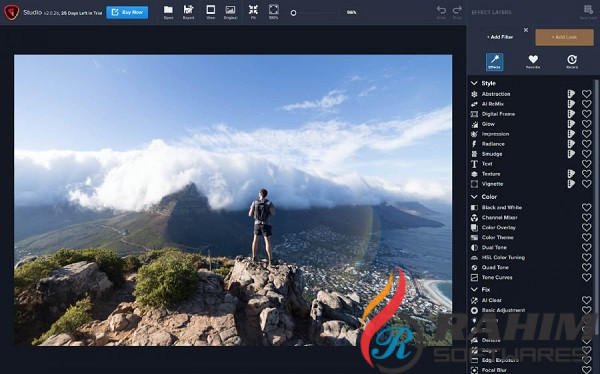Select the Text effect icon
The width and height of the screenshot is (600, 374).
[x=474, y=164]
